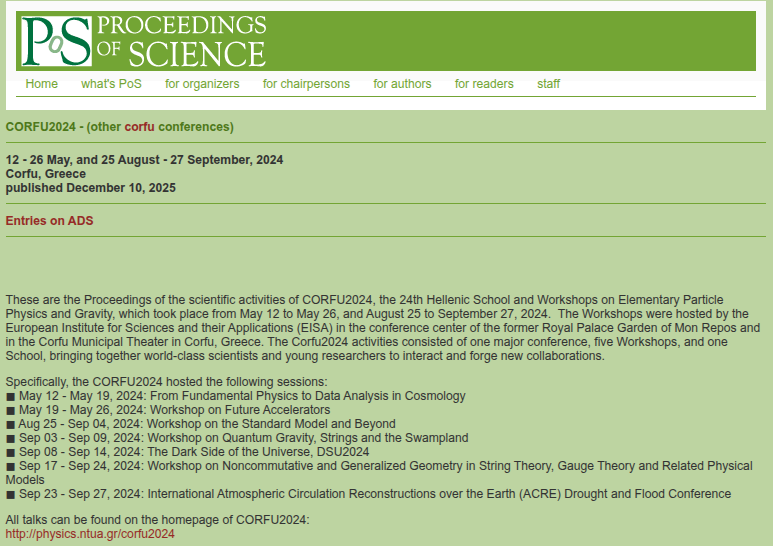This screenshot has width=773, height=546.
Task: Open the "for authors" page
Action: click(402, 84)
